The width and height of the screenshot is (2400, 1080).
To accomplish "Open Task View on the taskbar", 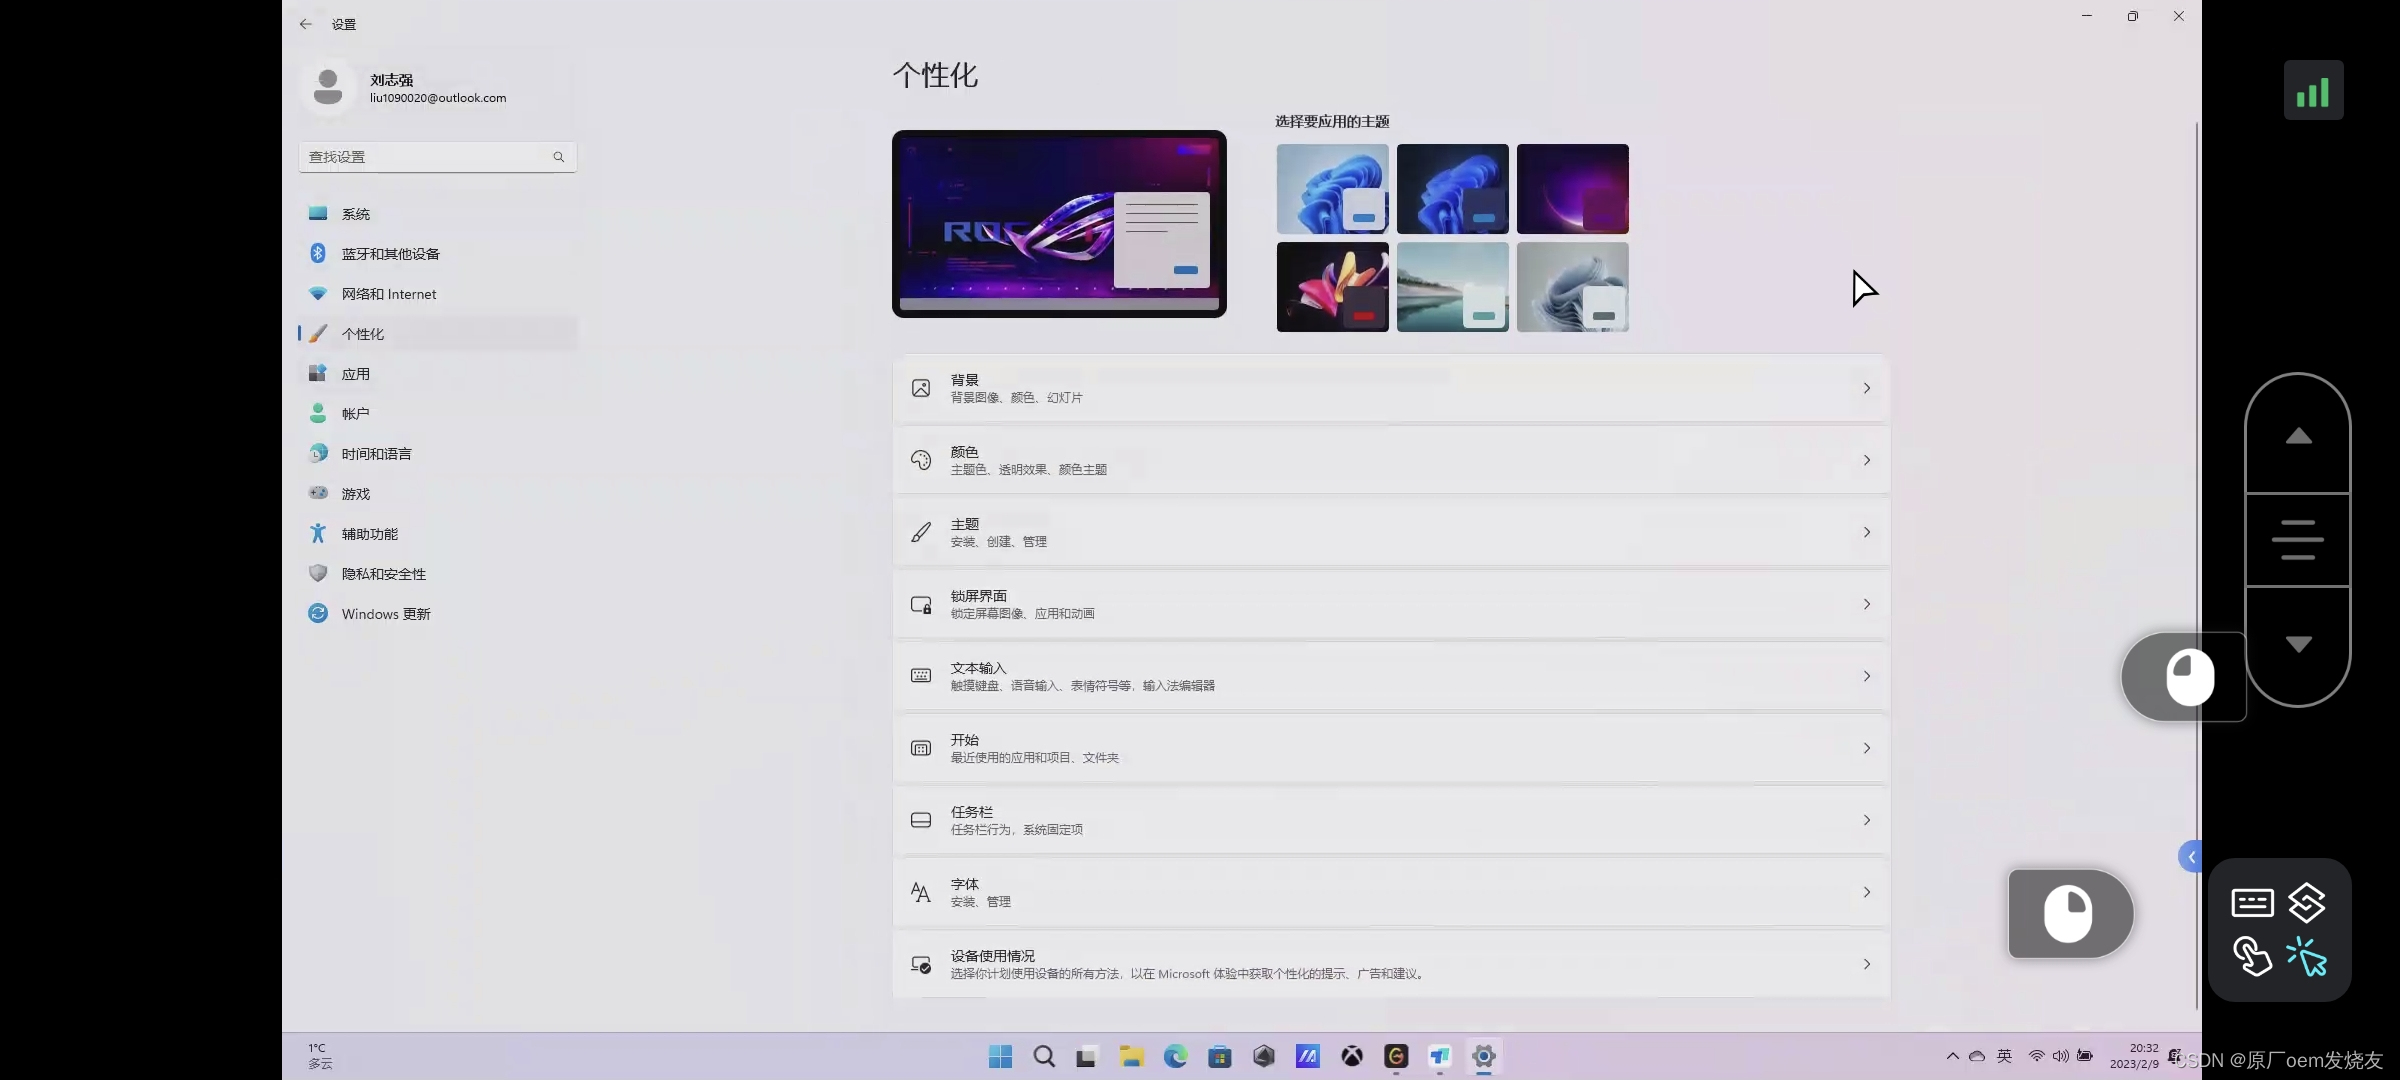I will tap(1087, 1056).
